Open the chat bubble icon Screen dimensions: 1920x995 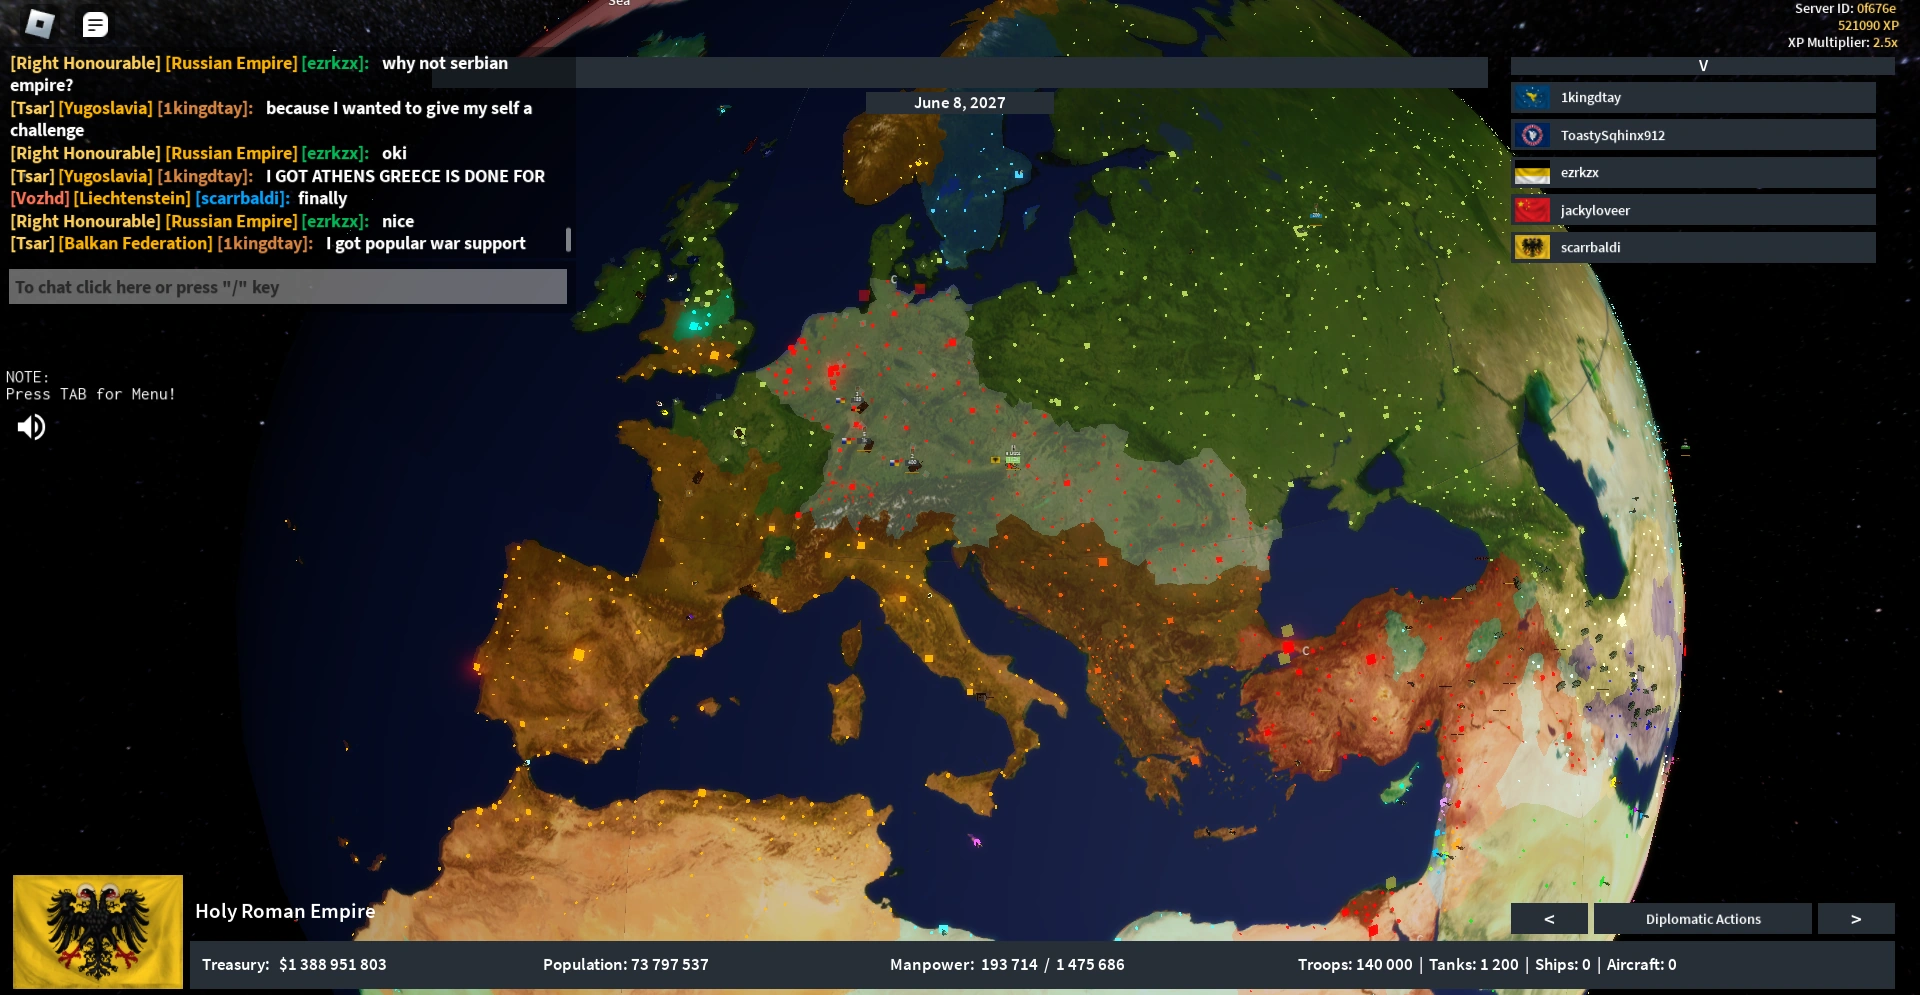click(96, 22)
